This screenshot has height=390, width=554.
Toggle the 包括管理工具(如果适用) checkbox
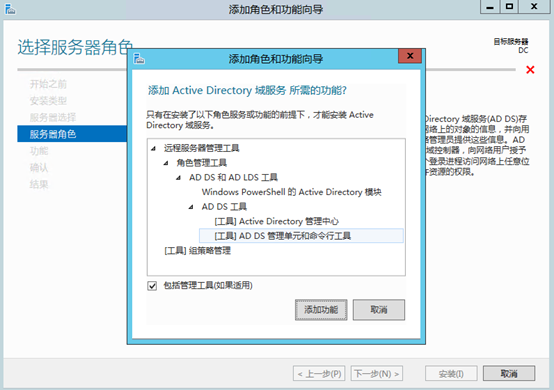(152, 286)
